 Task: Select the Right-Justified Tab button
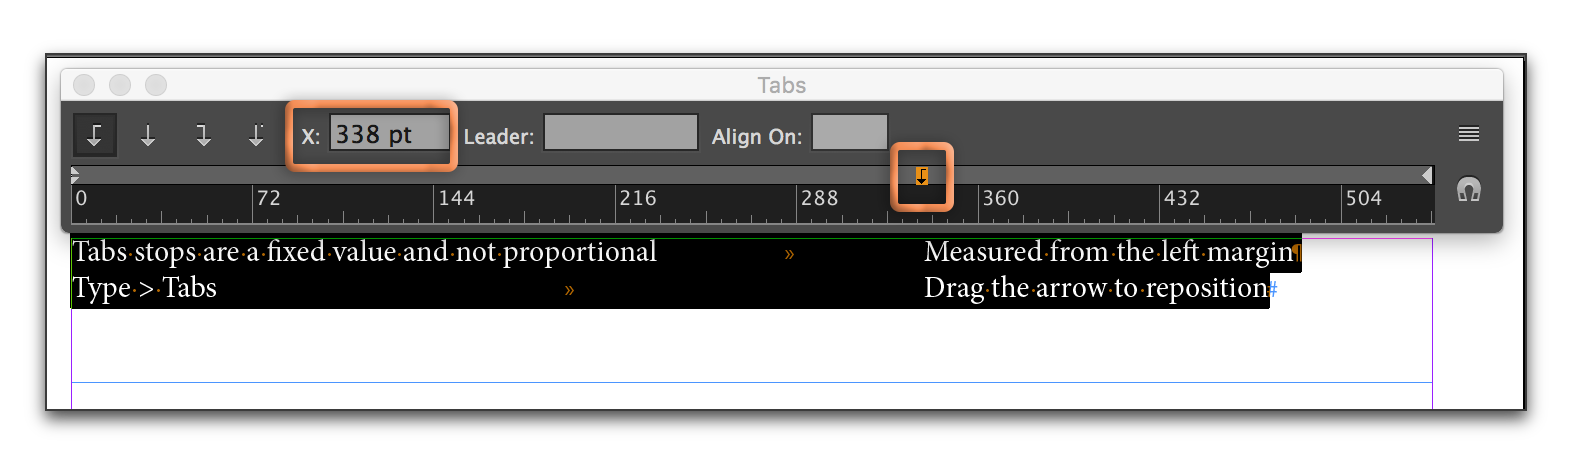[203, 135]
